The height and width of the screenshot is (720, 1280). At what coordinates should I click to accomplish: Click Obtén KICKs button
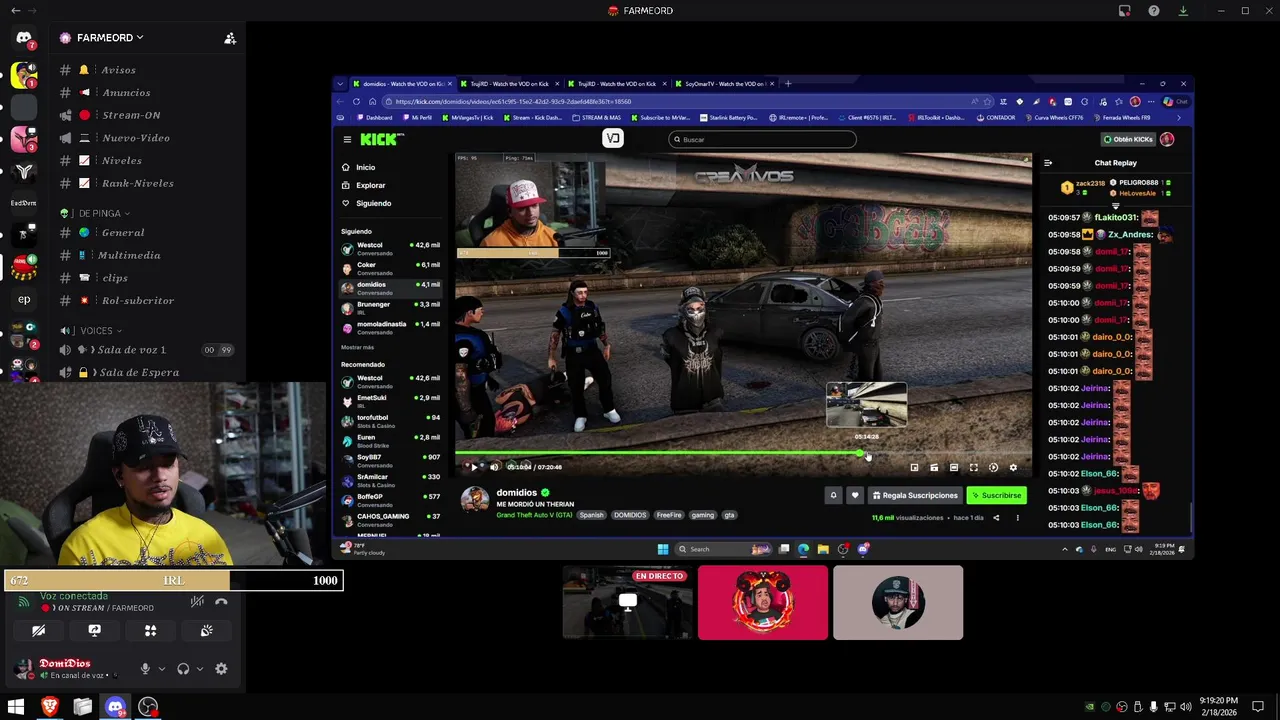tap(1127, 139)
